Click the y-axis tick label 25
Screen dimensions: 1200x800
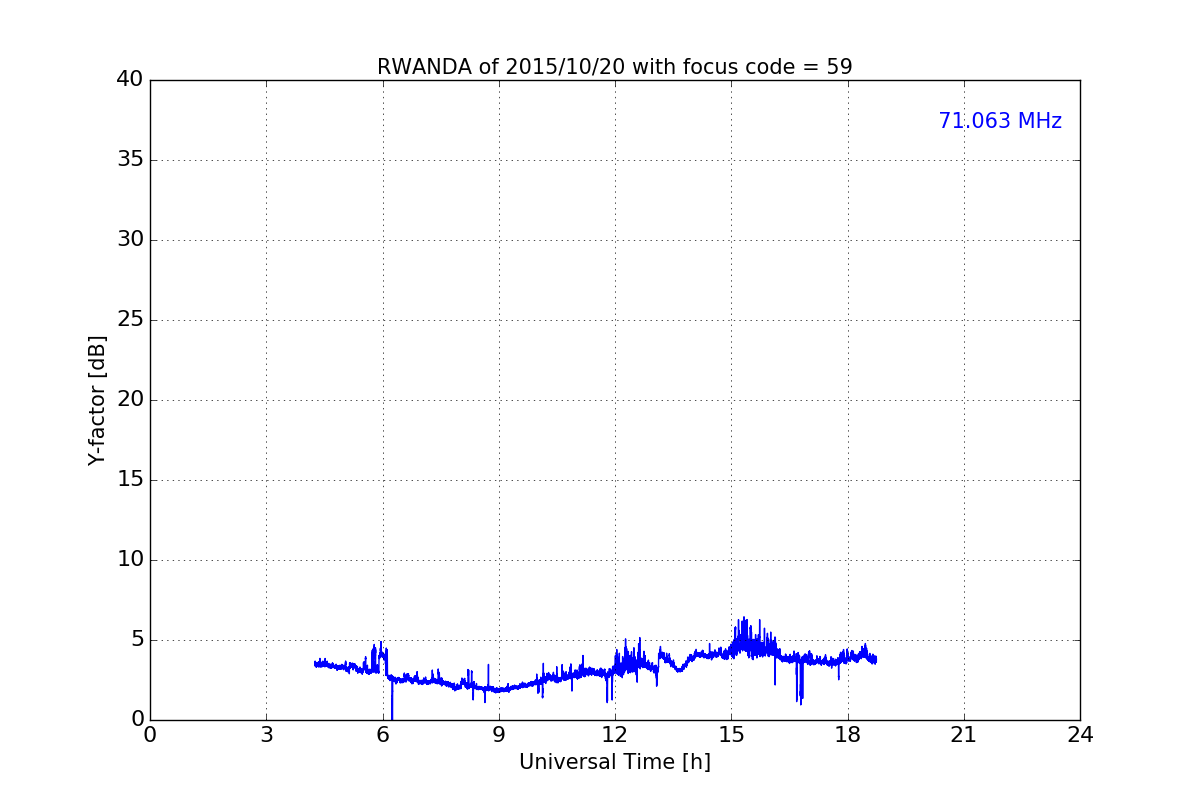click(130, 320)
